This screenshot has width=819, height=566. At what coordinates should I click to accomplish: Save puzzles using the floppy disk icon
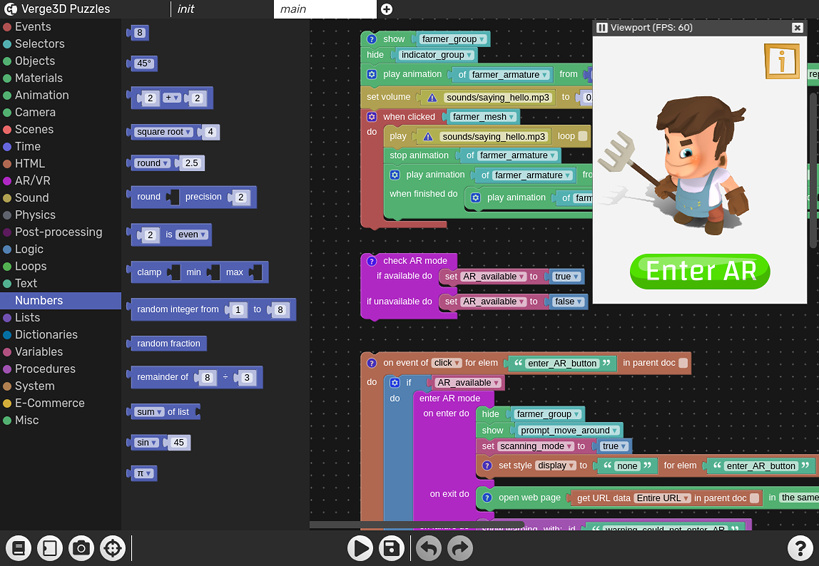tap(391, 548)
